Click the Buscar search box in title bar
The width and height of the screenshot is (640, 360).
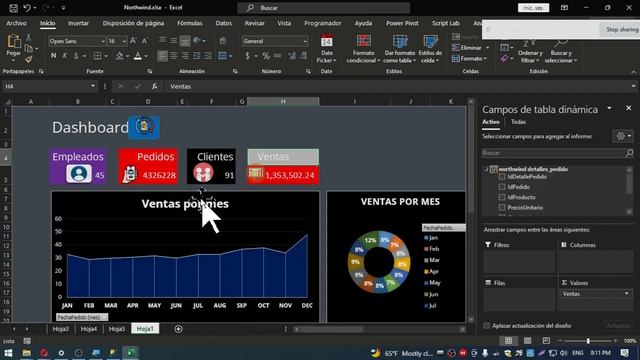click(324, 8)
